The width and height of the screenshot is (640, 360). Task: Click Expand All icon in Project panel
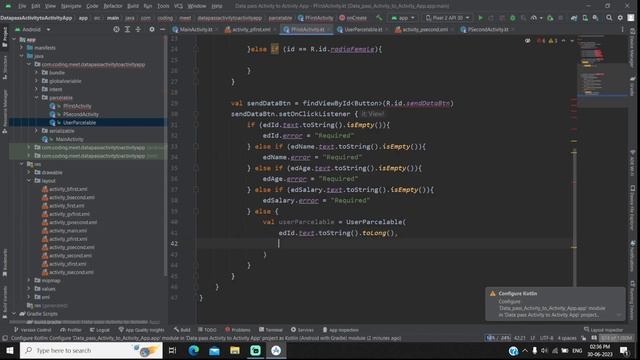pos(127,29)
